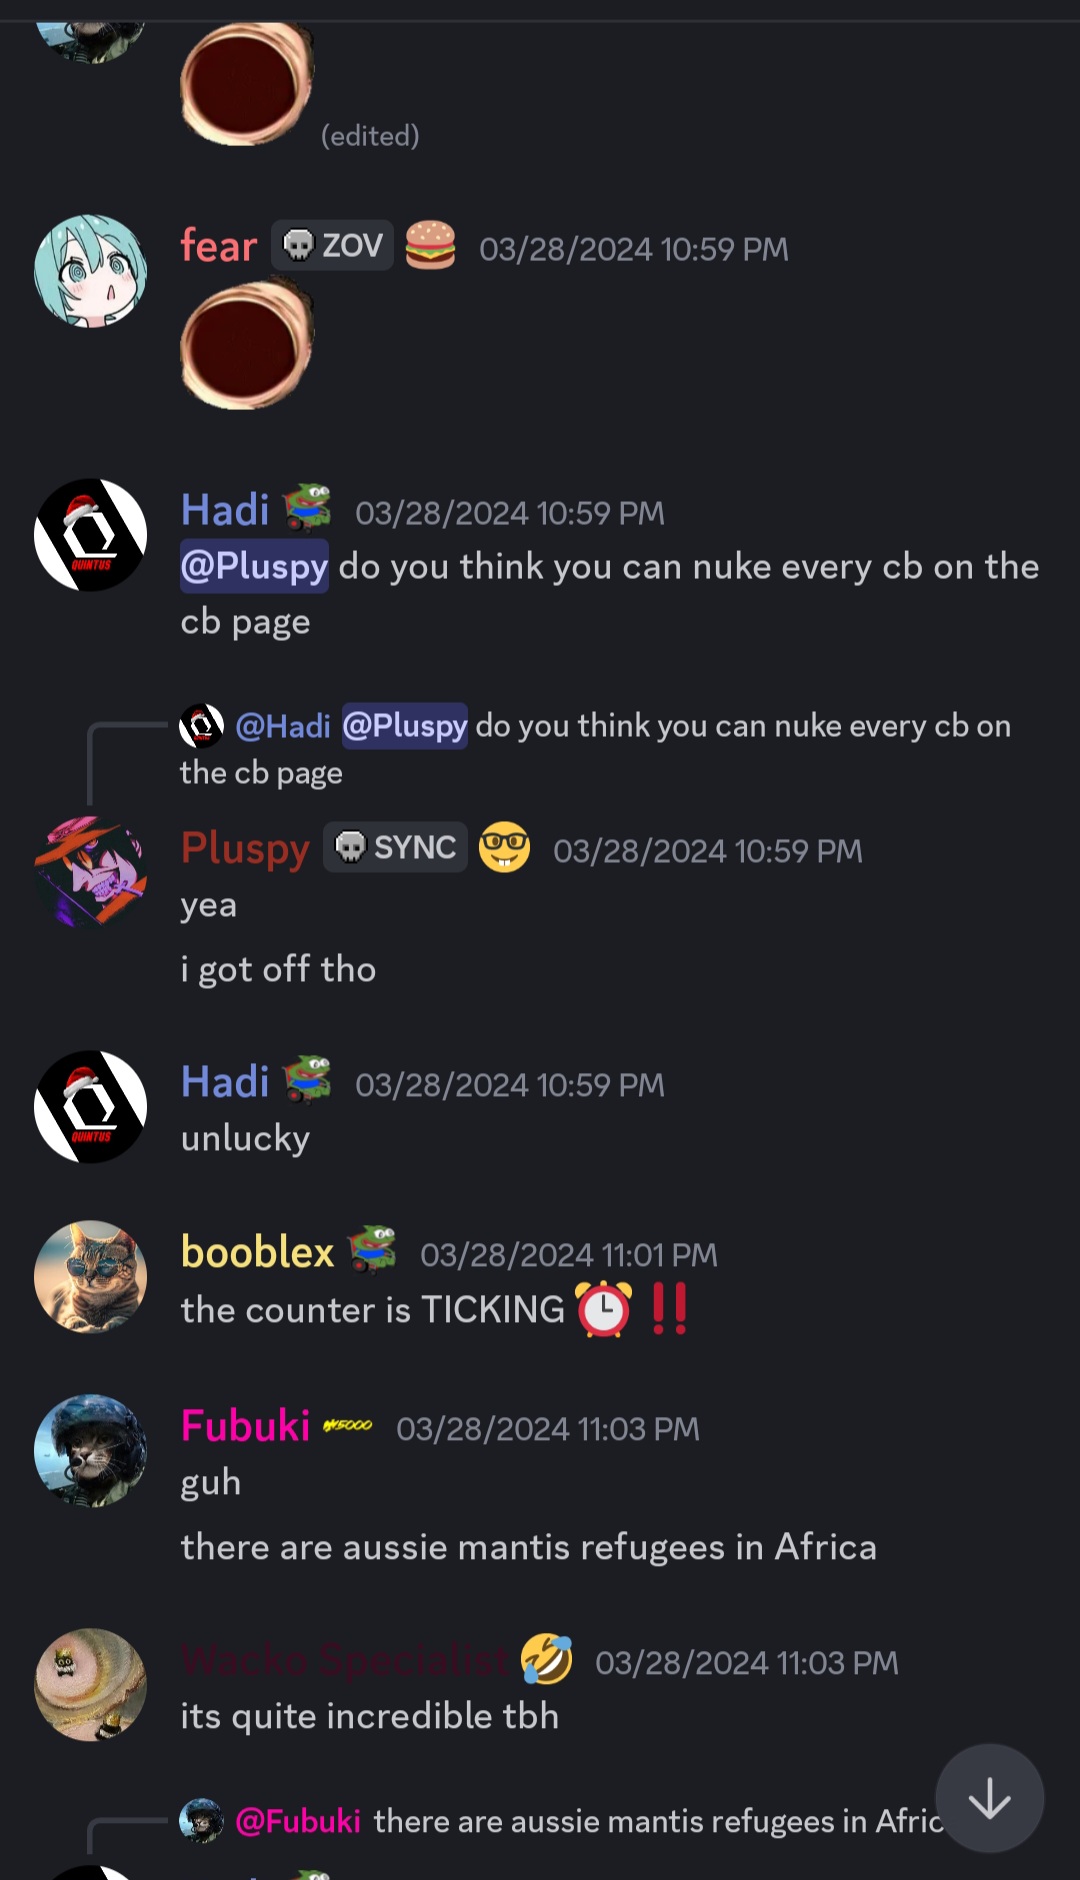Screen dimensions: 1080x1880
Task: Tap the @Pluspy mention in Hadi's message
Action: coord(254,567)
